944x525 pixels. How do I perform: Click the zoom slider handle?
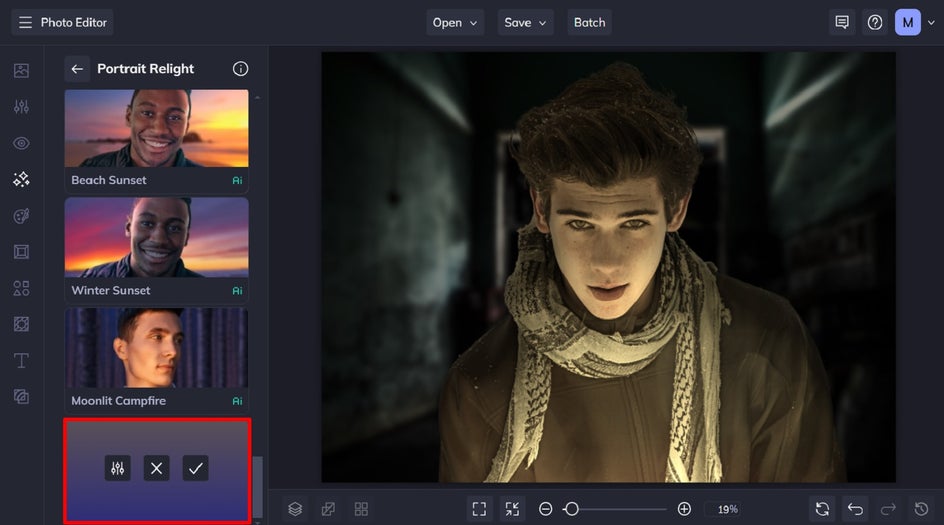pos(571,509)
